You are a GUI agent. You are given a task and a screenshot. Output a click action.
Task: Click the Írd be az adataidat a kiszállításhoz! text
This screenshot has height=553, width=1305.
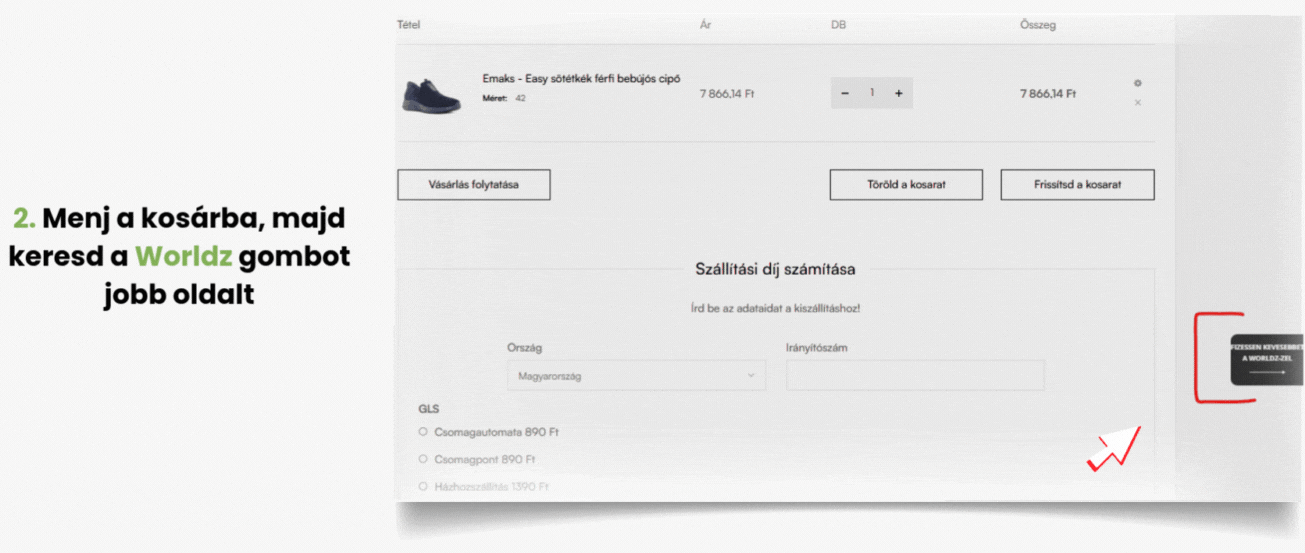point(775,308)
